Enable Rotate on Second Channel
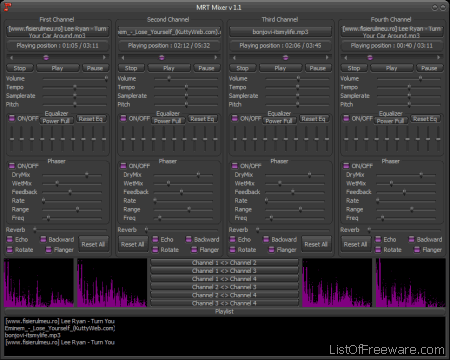 click(155, 250)
